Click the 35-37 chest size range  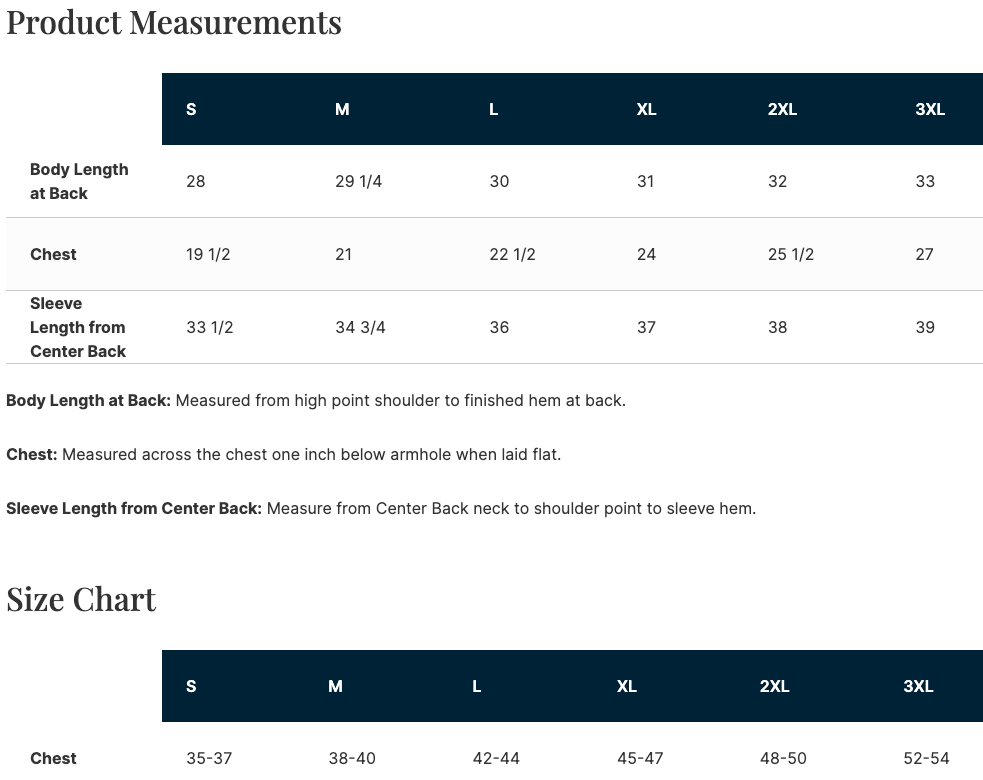point(209,758)
